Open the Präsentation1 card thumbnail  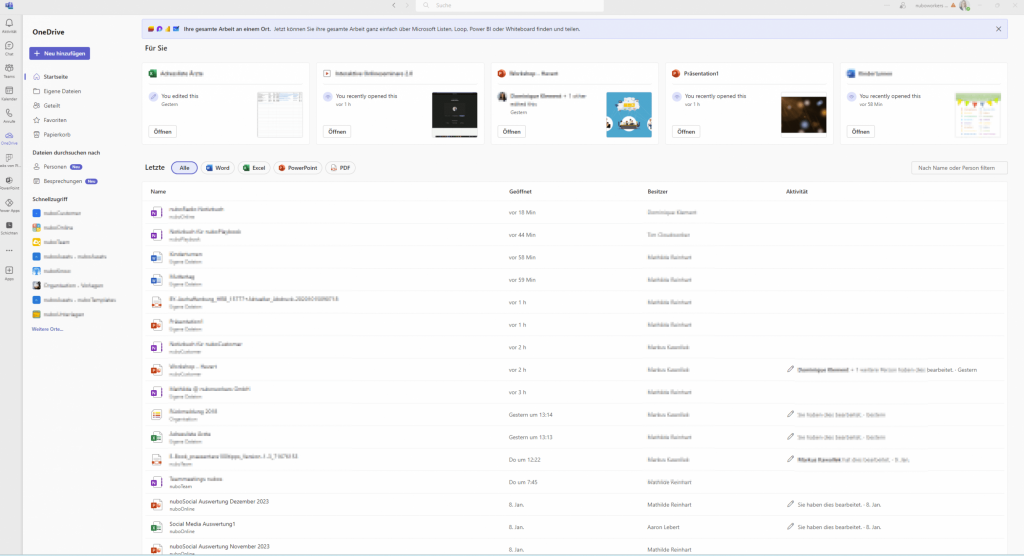803,114
